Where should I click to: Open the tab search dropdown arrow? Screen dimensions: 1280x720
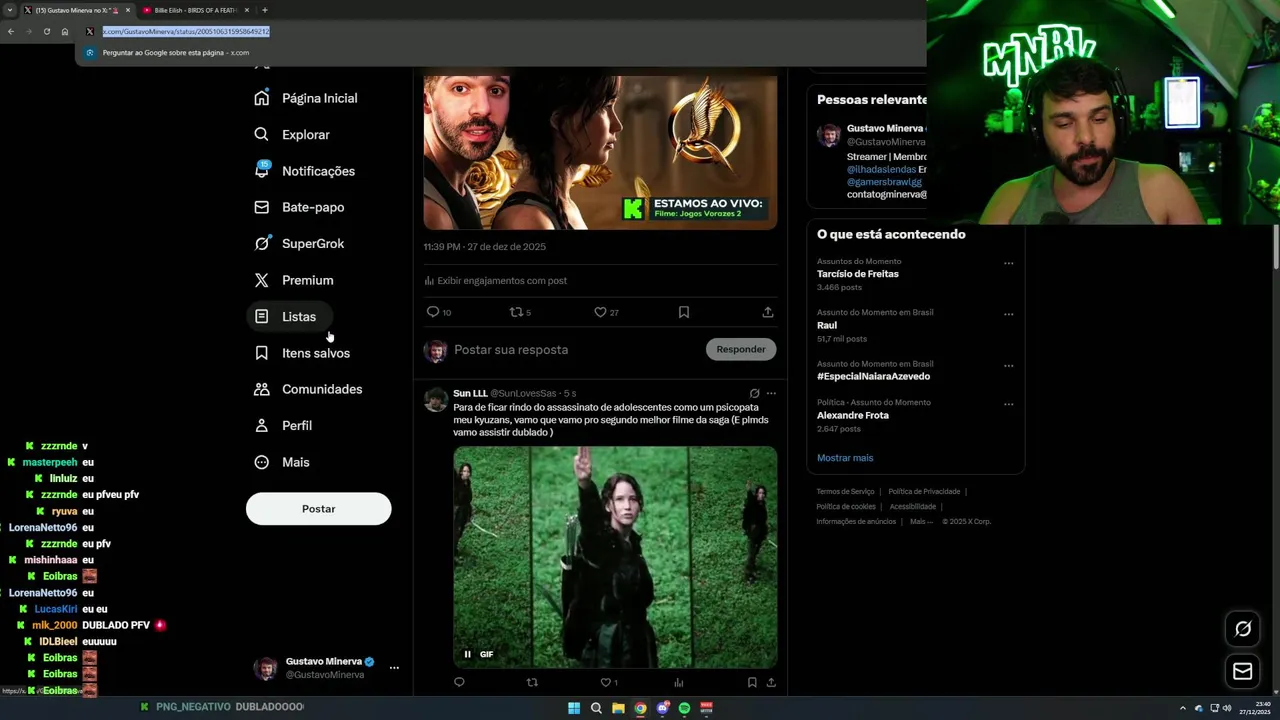coord(9,10)
